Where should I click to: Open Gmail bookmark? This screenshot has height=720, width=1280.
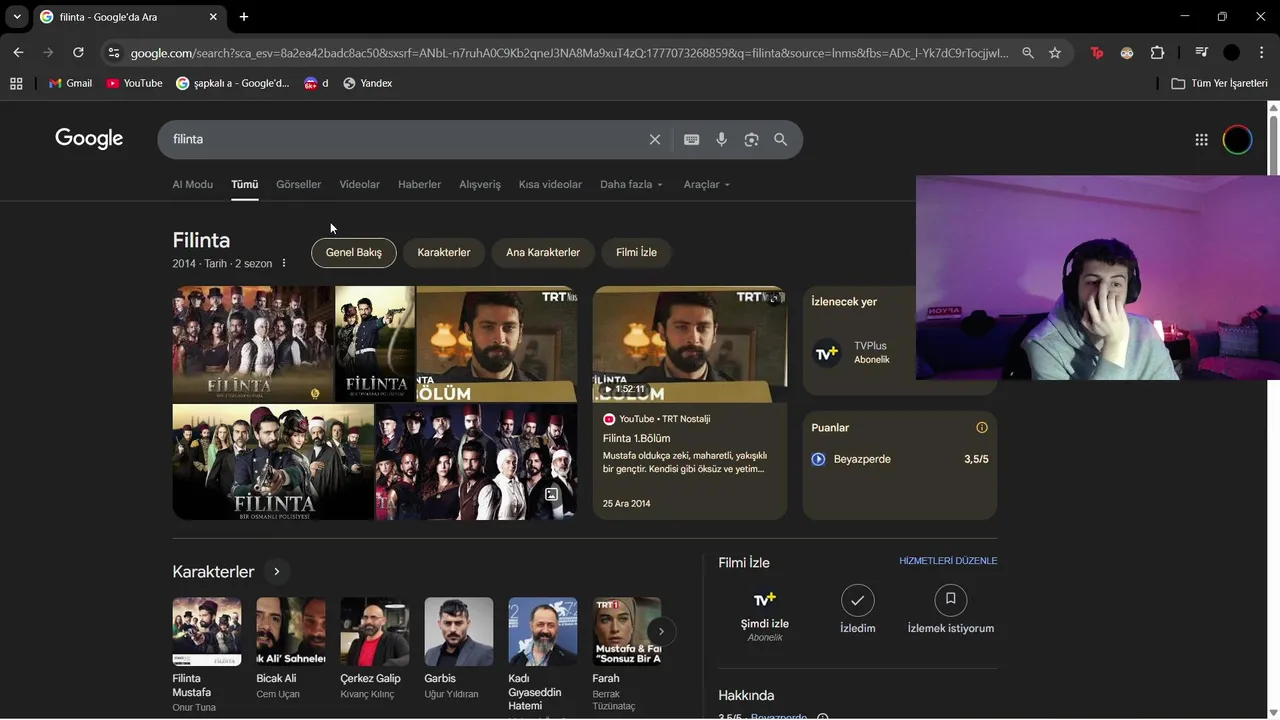click(70, 83)
